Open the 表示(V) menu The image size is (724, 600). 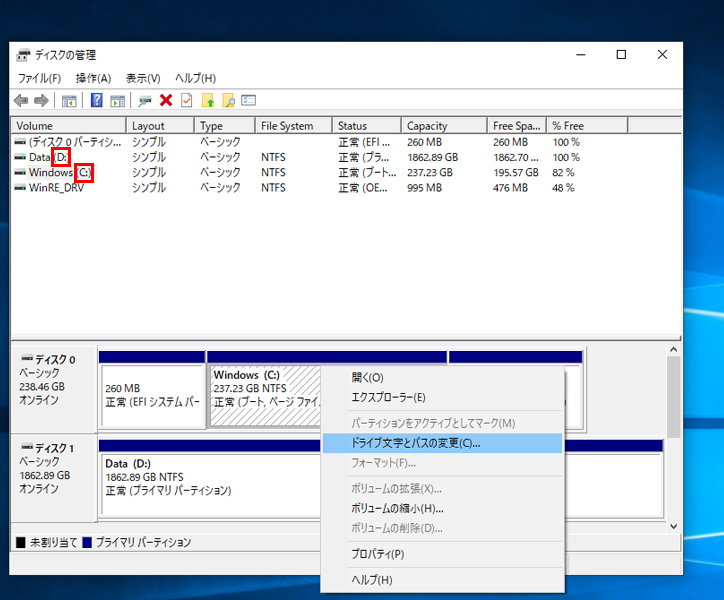point(143,78)
